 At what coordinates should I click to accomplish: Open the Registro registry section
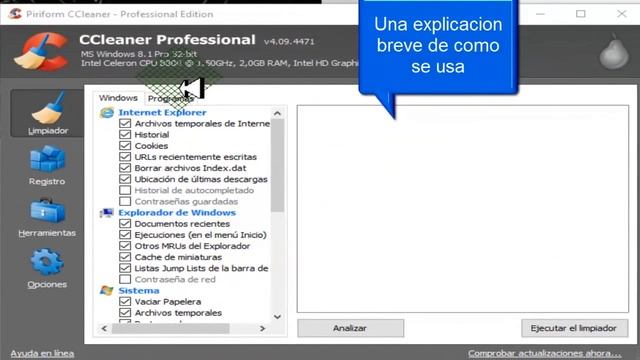[x=47, y=166]
